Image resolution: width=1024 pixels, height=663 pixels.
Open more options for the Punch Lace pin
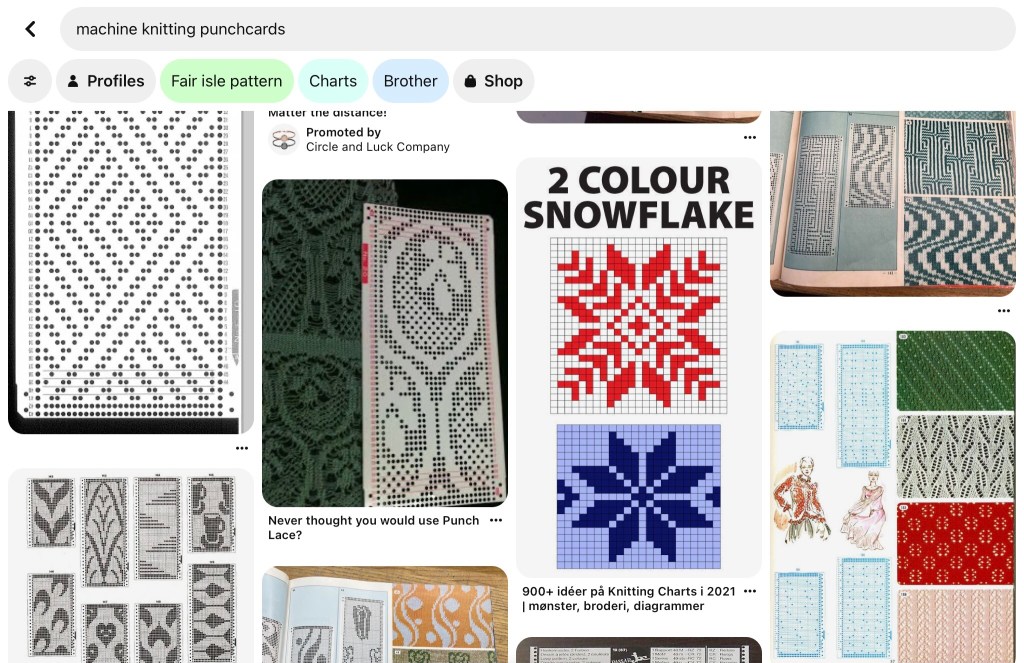(496, 521)
